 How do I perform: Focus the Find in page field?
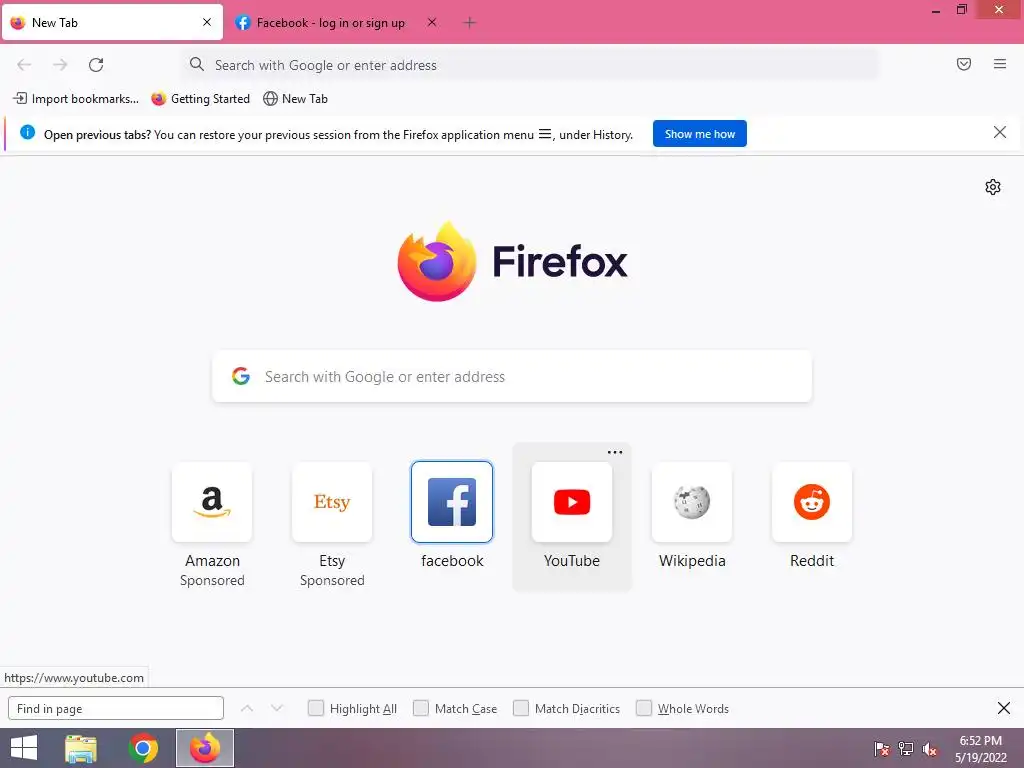click(x=116, y=708)
